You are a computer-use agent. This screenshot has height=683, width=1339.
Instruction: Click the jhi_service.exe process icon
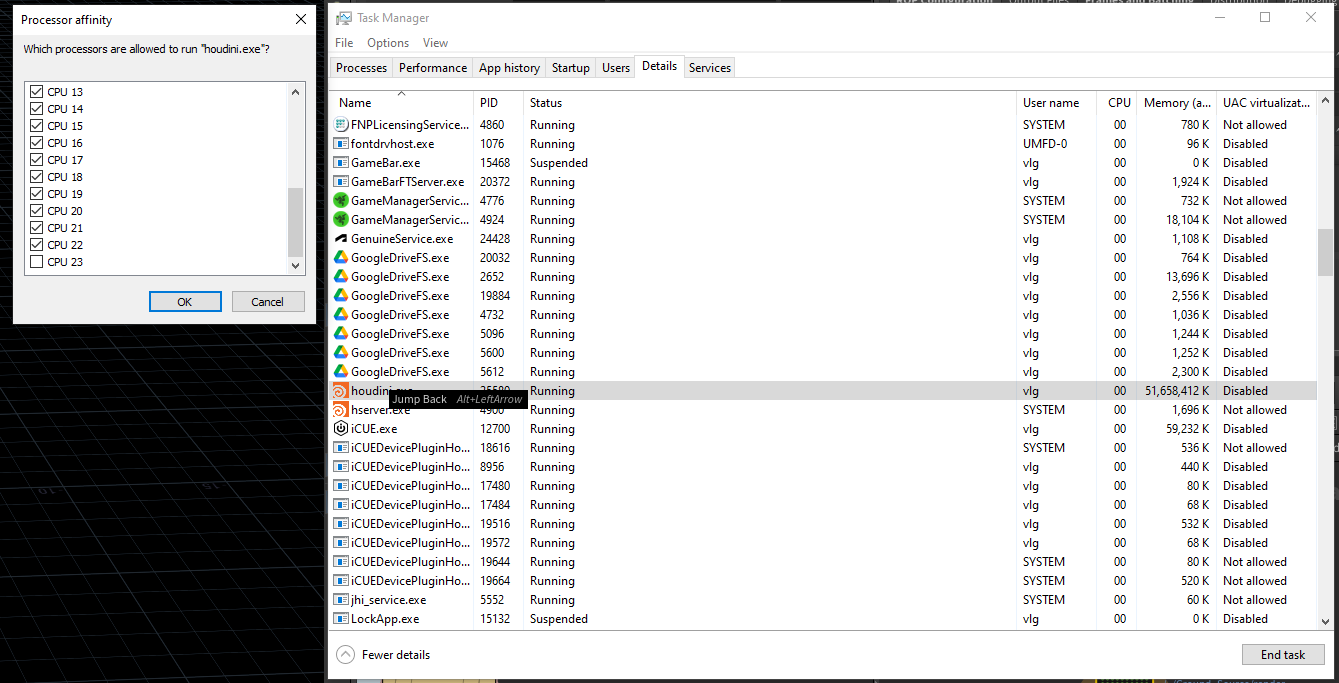[x=340, y=600]
